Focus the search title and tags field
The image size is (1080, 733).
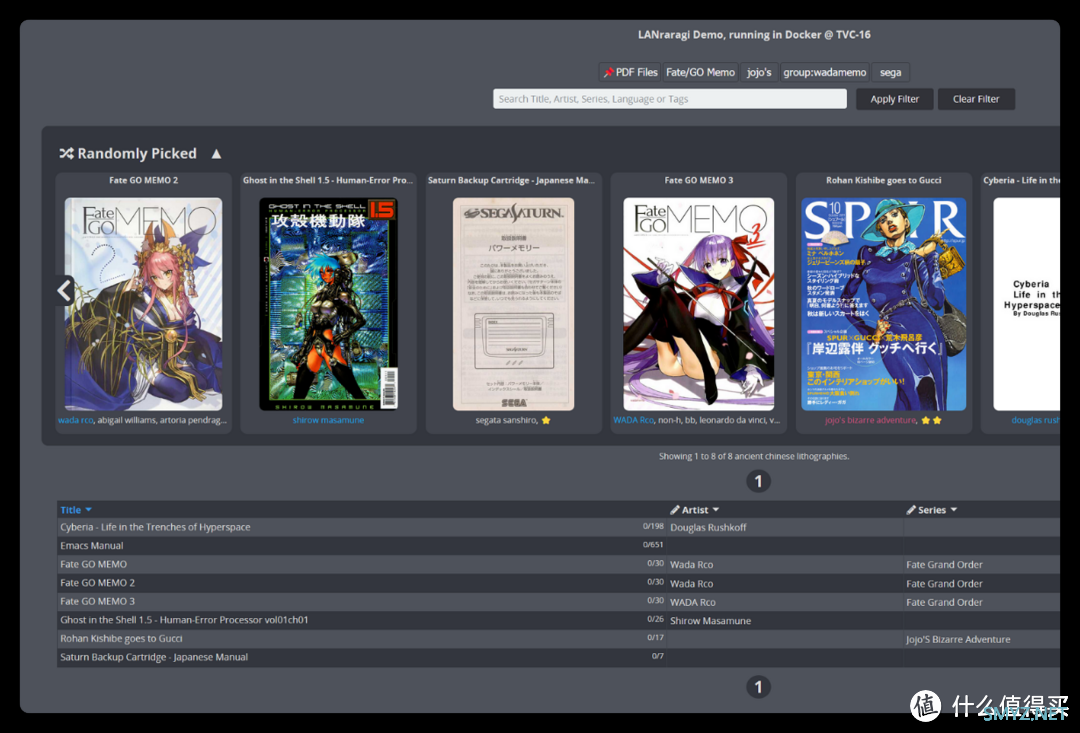(669, 99)
